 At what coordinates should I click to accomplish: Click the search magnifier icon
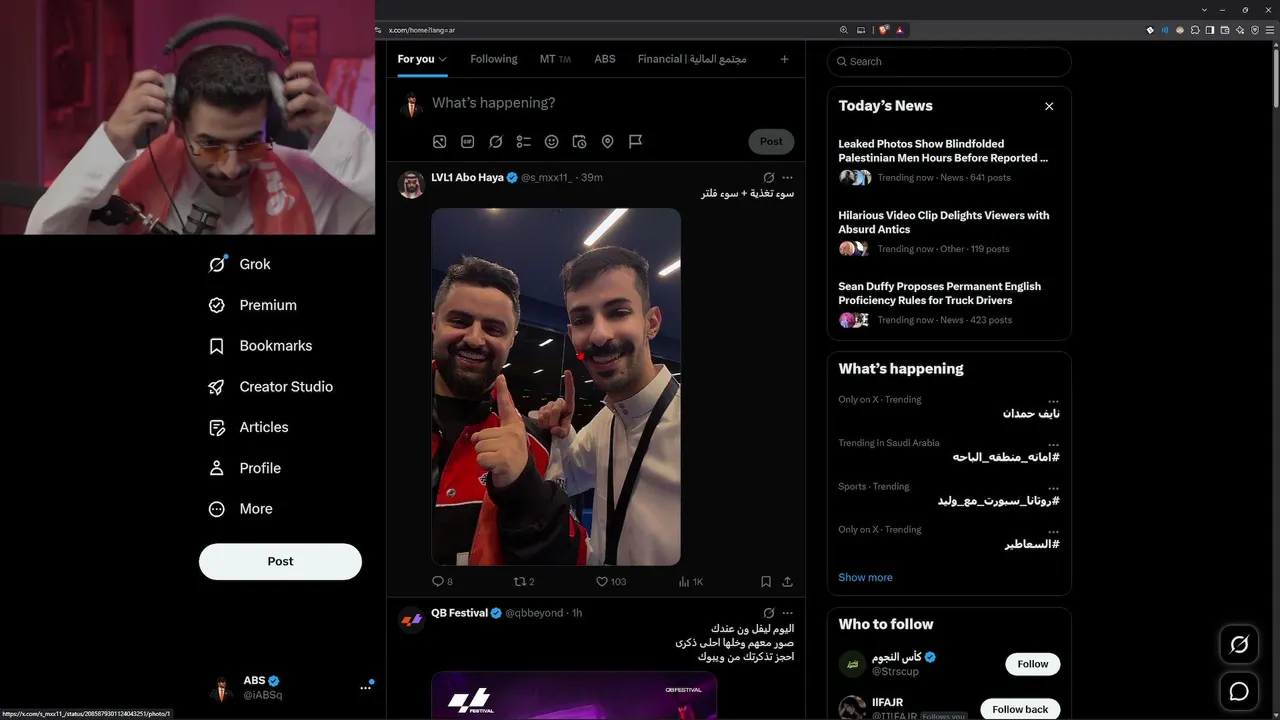pyautogui.click(x=841, y=61)
